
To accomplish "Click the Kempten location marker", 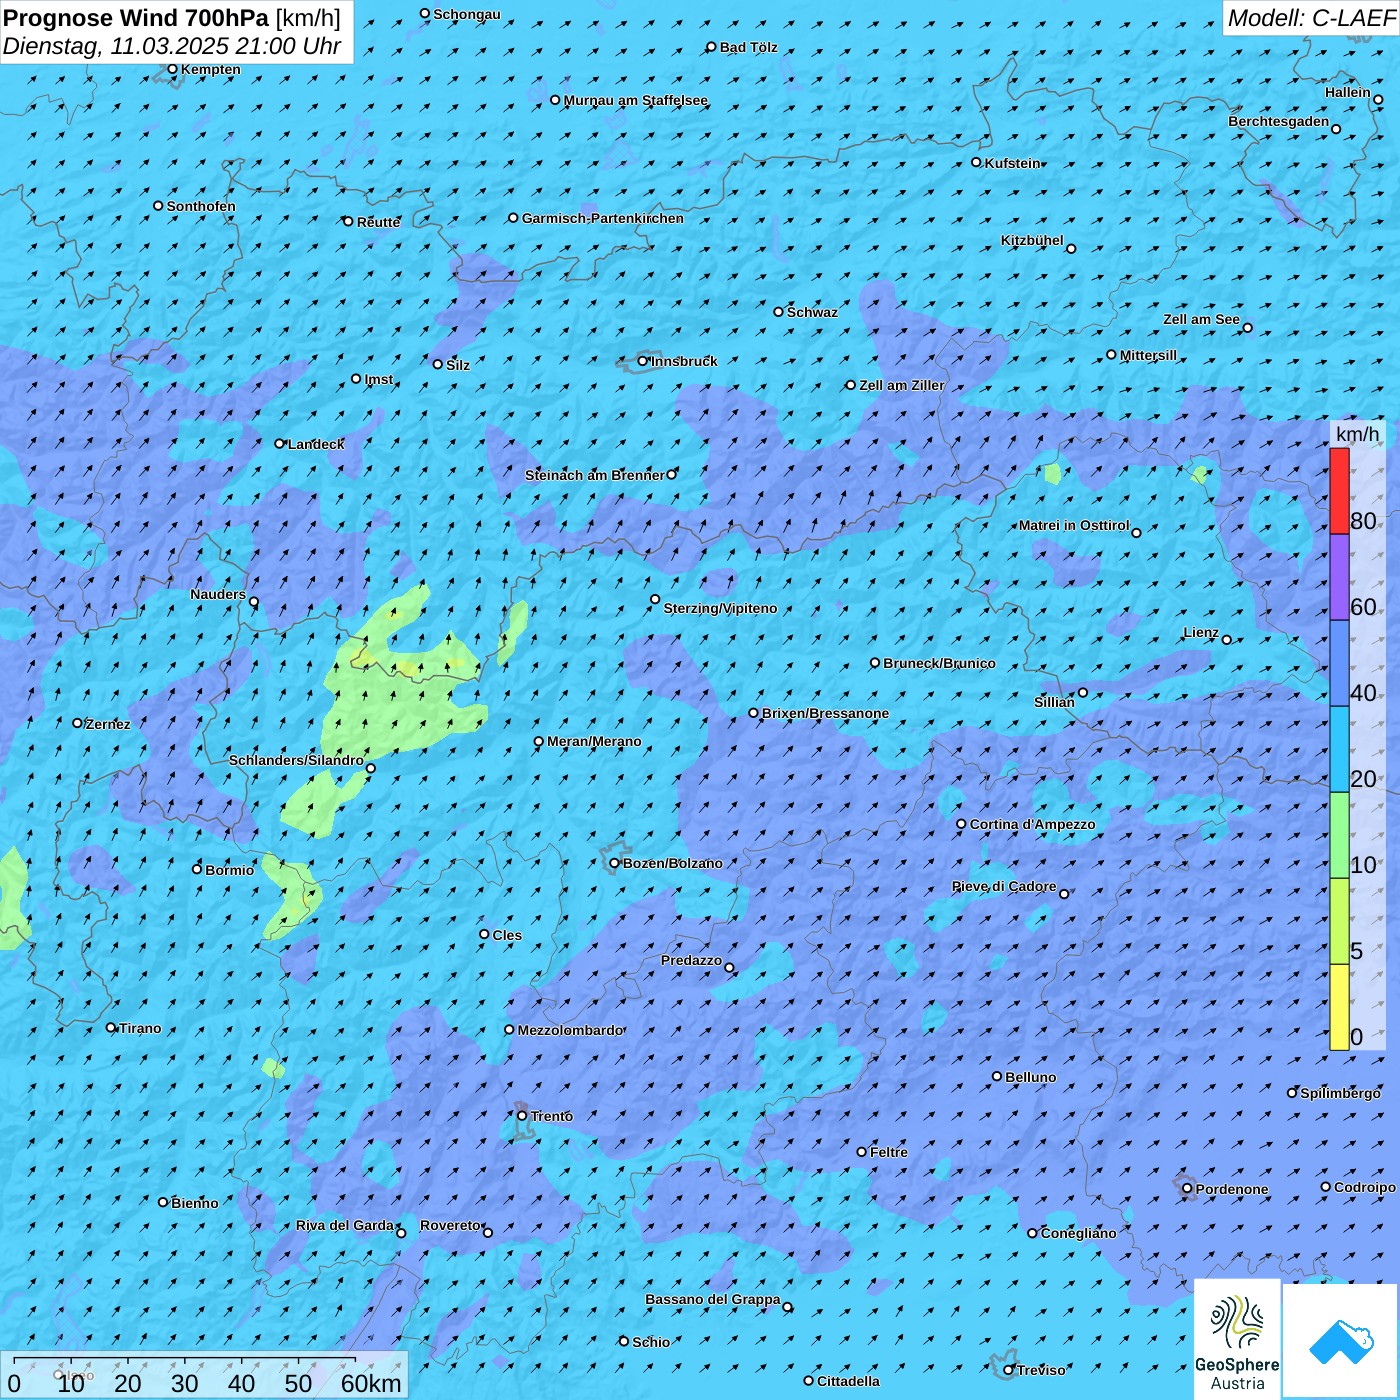I will 172,69.
